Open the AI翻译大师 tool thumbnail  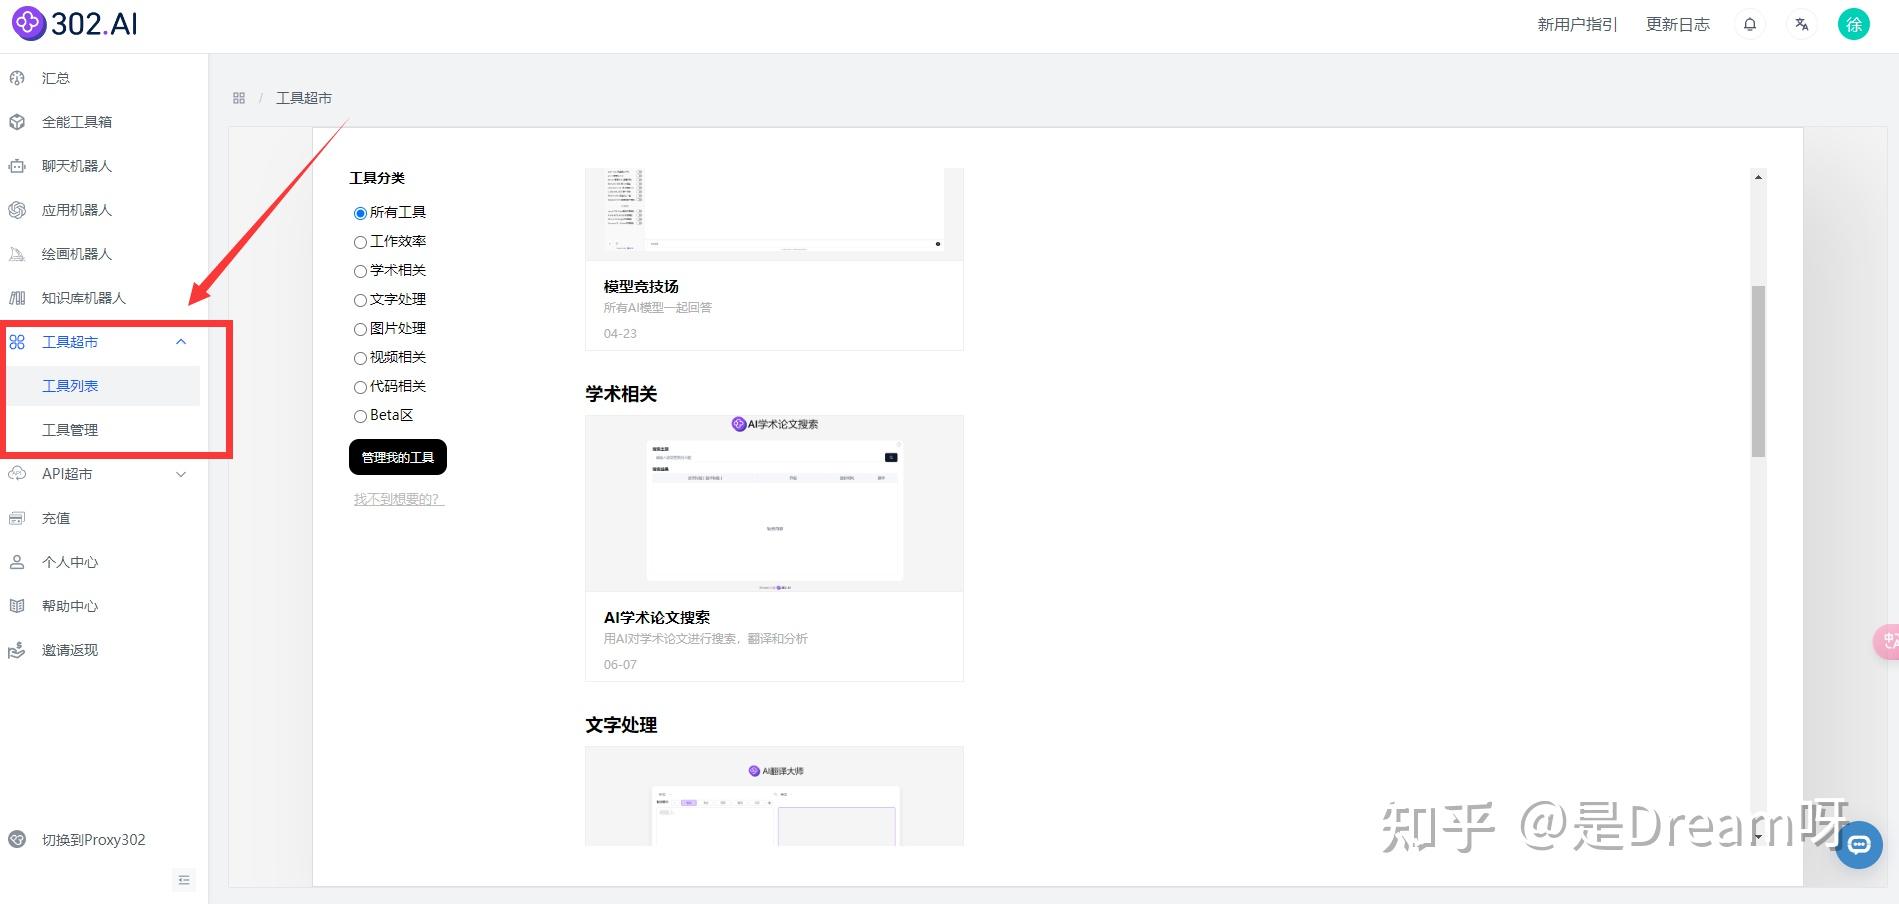tap(774, 796)
